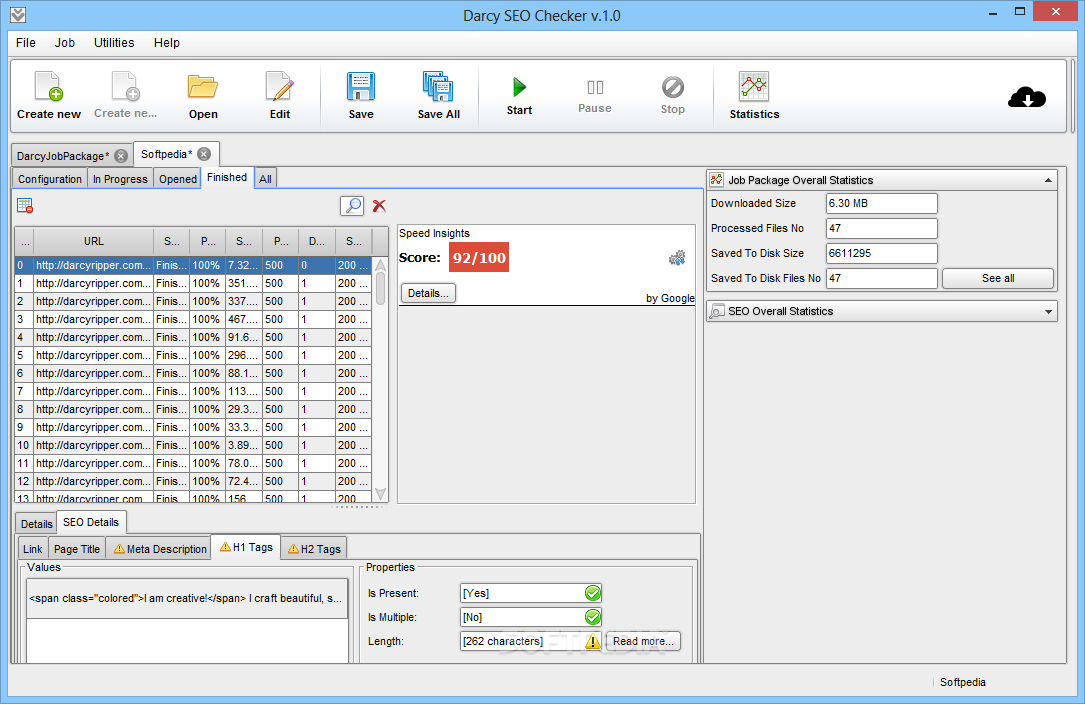
Task: Select table row 5
Action: (x=193, y=355)
